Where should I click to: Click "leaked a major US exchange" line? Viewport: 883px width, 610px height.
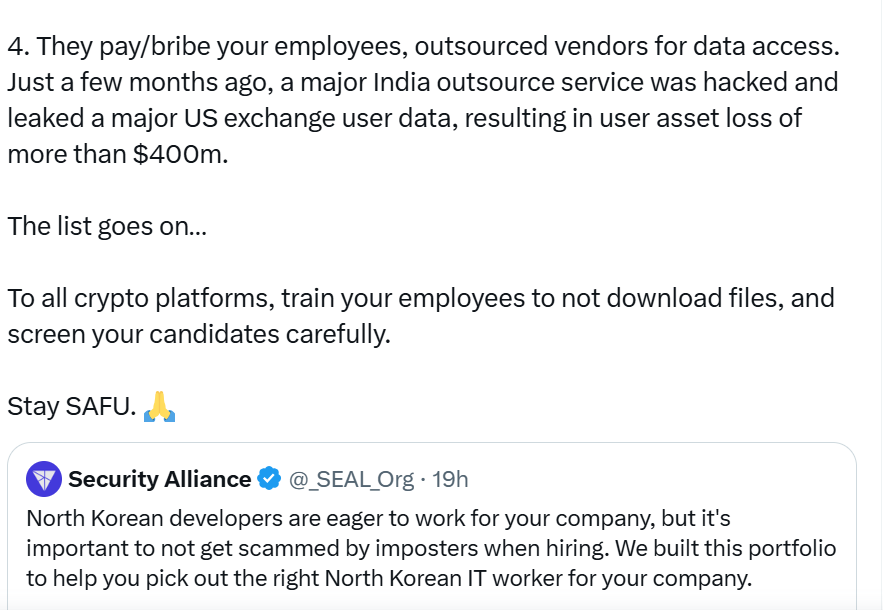coord(404,118)
